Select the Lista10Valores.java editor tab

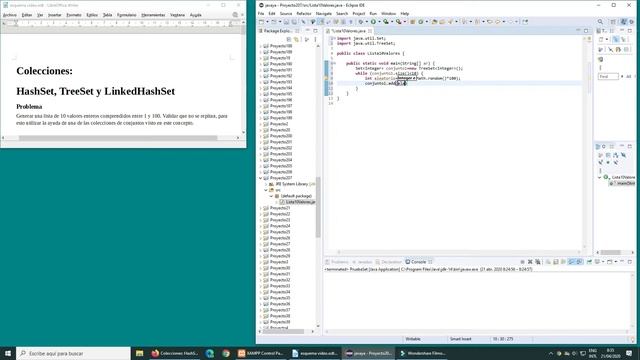click(x=349, y=31)
